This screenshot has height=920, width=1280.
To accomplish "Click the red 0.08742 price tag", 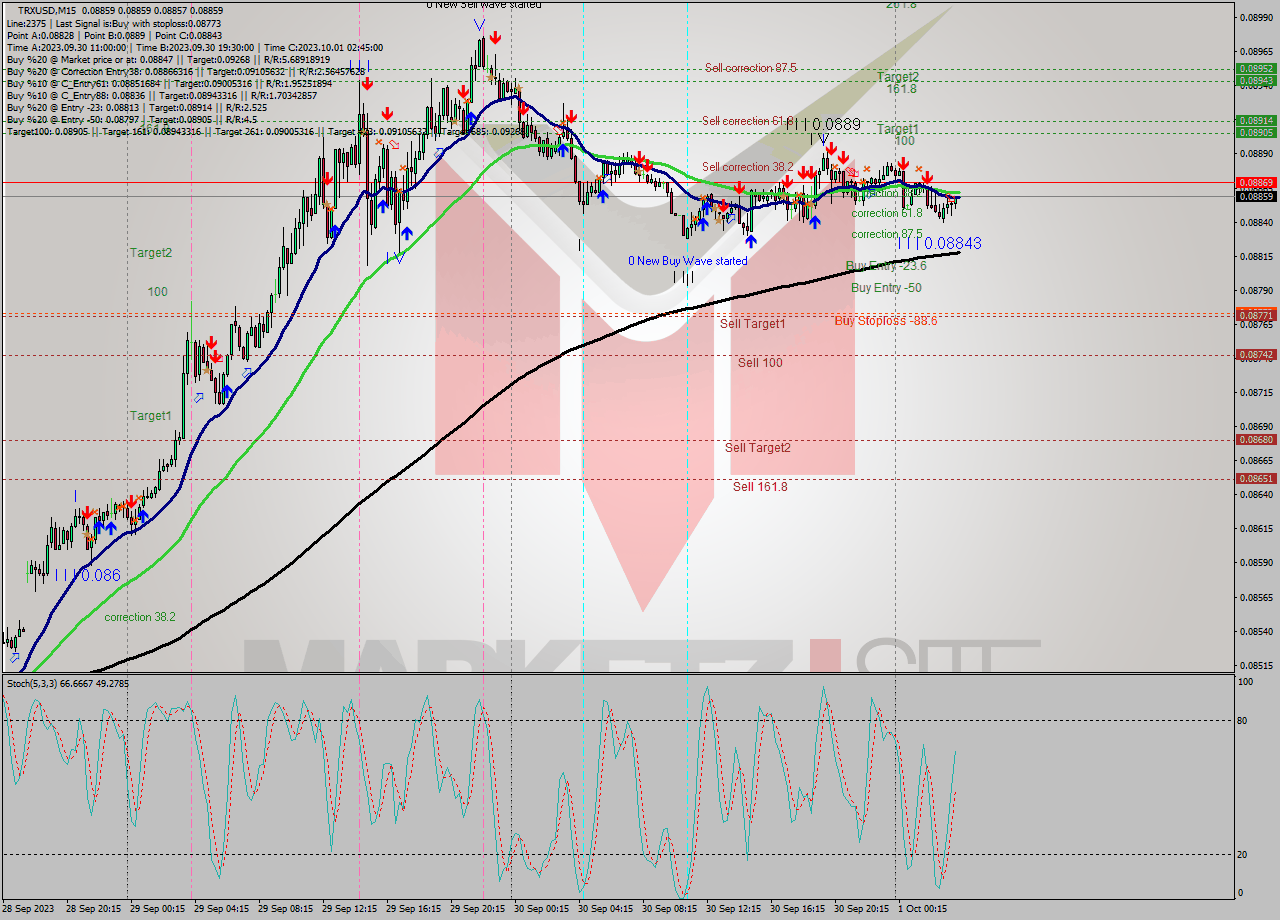I will [x=1256, y=354].
